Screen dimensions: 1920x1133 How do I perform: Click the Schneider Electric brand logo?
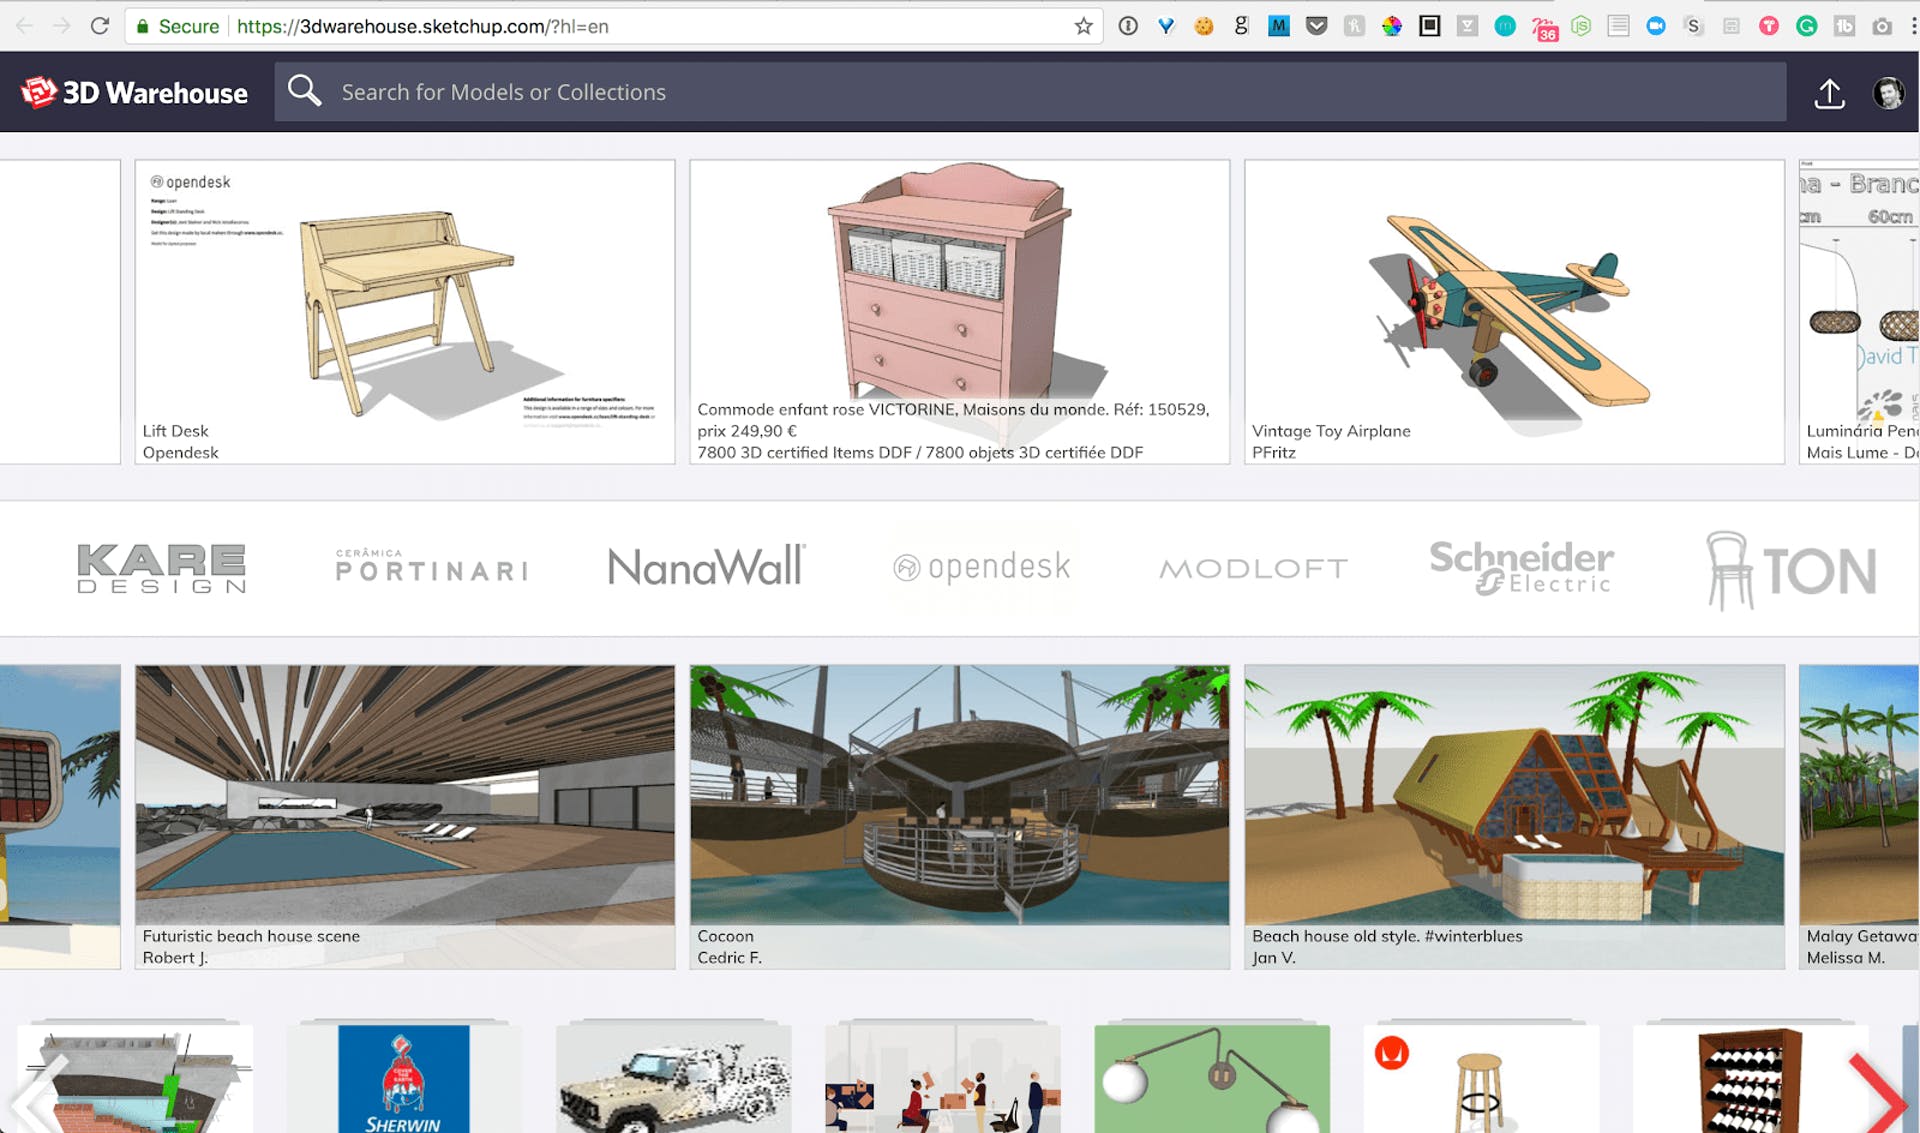(1521, 567)
